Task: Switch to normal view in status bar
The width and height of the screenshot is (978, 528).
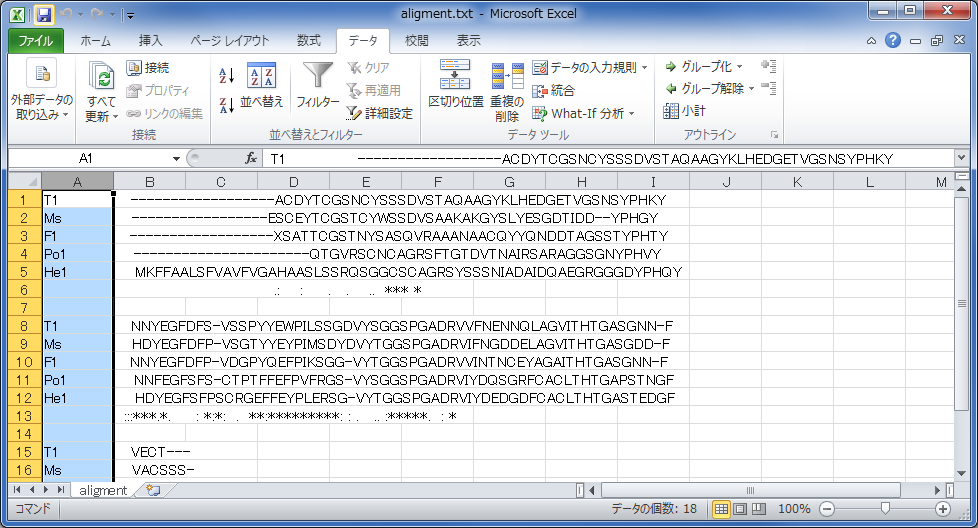Action: (x=721, y=509)
